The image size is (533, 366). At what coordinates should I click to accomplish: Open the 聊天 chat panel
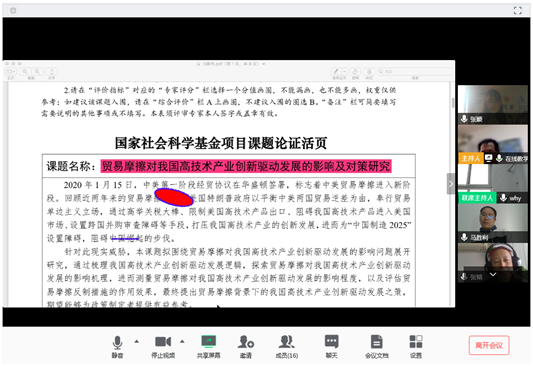click(331, 347)
